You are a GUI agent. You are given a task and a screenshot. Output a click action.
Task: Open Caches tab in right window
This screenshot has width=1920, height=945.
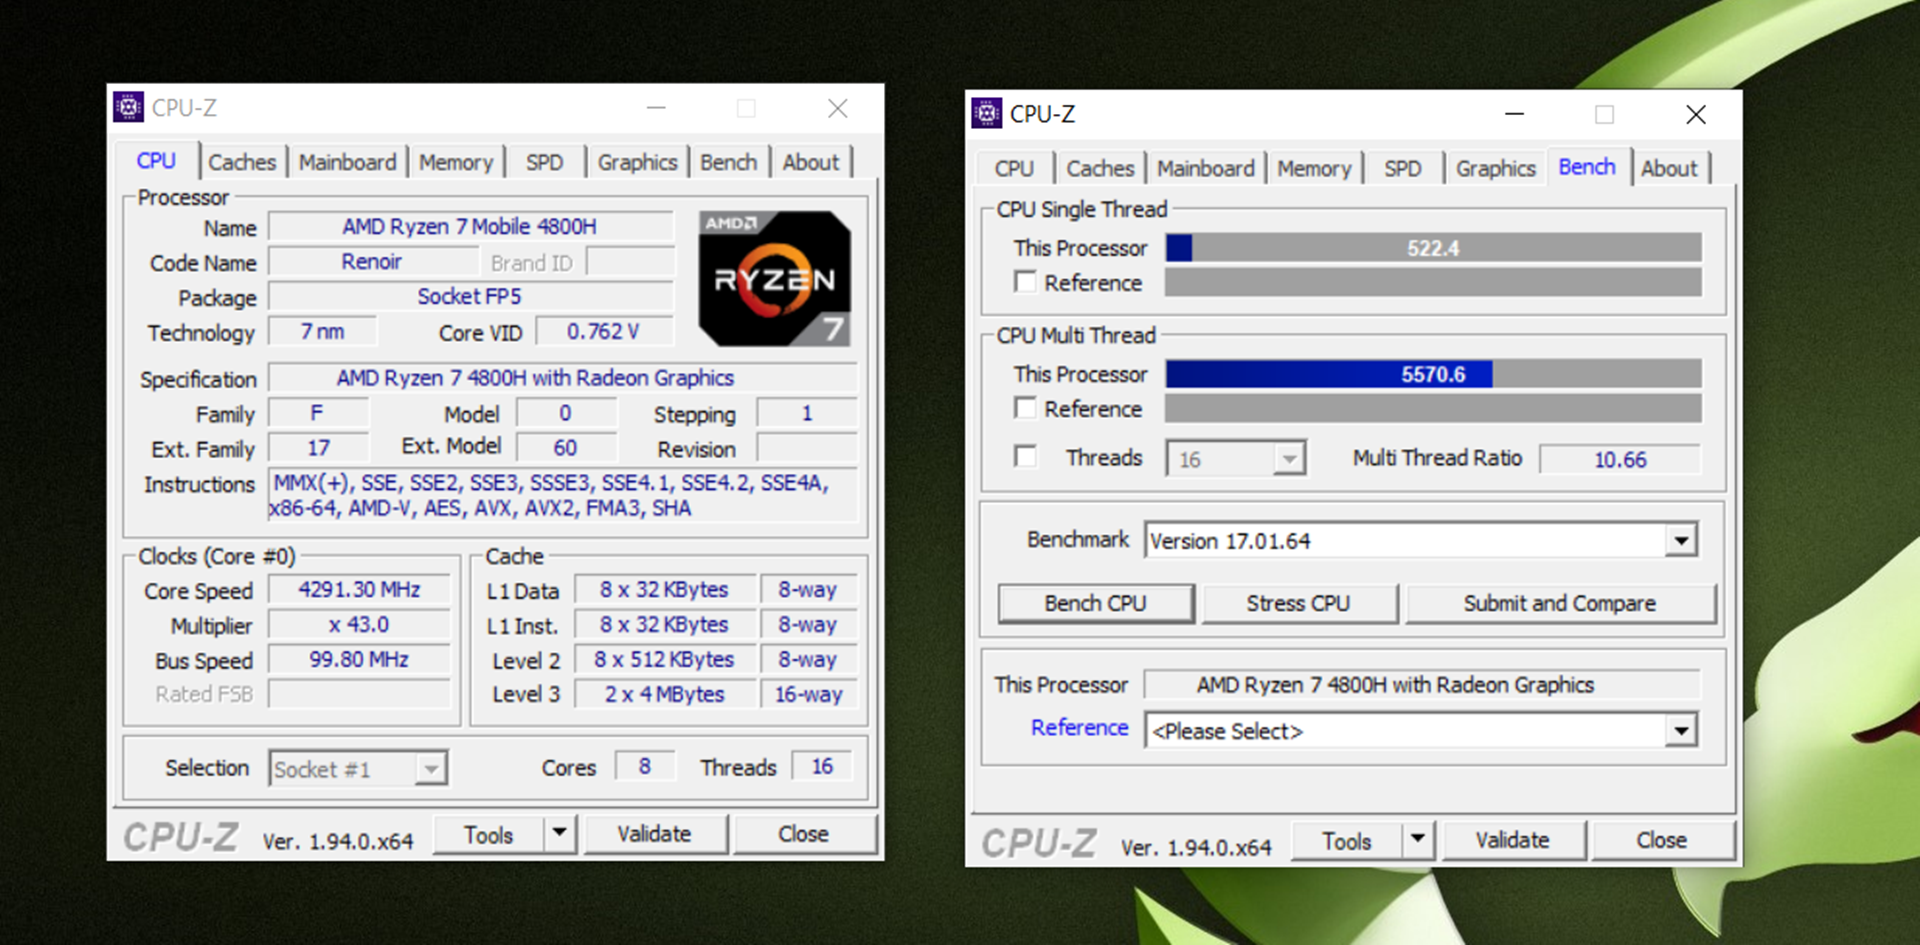1100,168
